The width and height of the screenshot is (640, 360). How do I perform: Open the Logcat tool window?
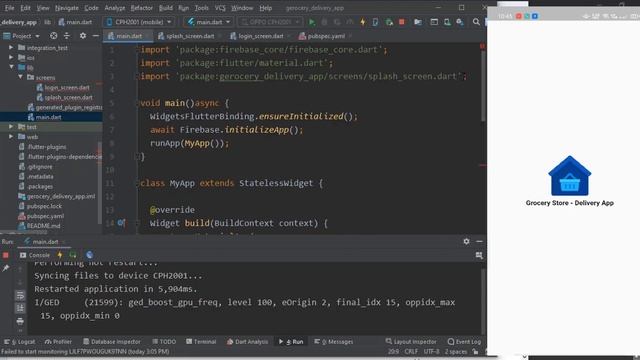click(x=20, y=342)
